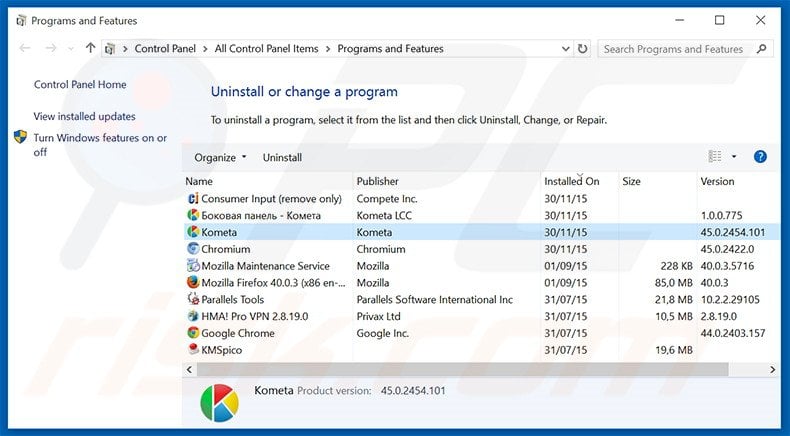Screen dimensions: 790x436
Task: Open the view options dropdown arrow
Action: (734, 157)
